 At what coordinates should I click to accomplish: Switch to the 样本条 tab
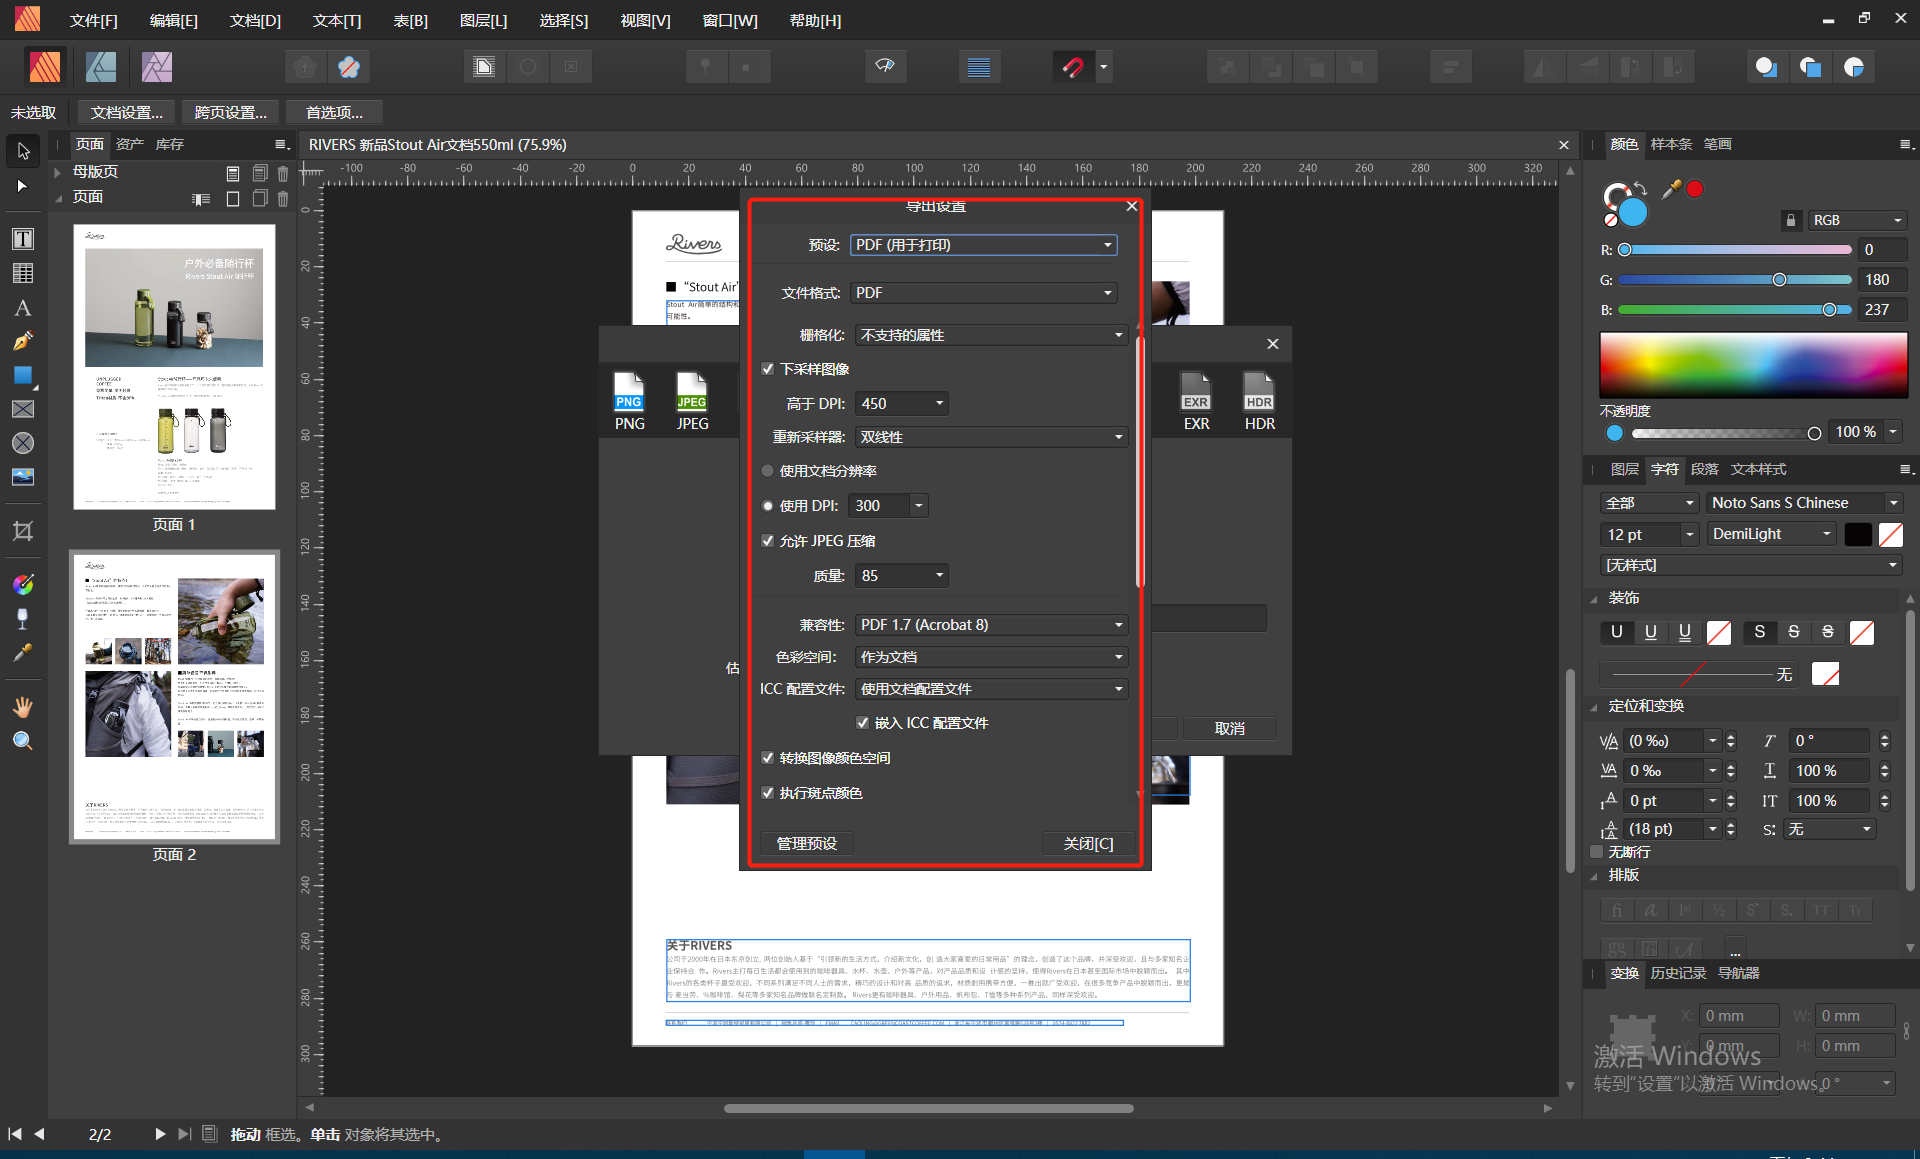1671,144
